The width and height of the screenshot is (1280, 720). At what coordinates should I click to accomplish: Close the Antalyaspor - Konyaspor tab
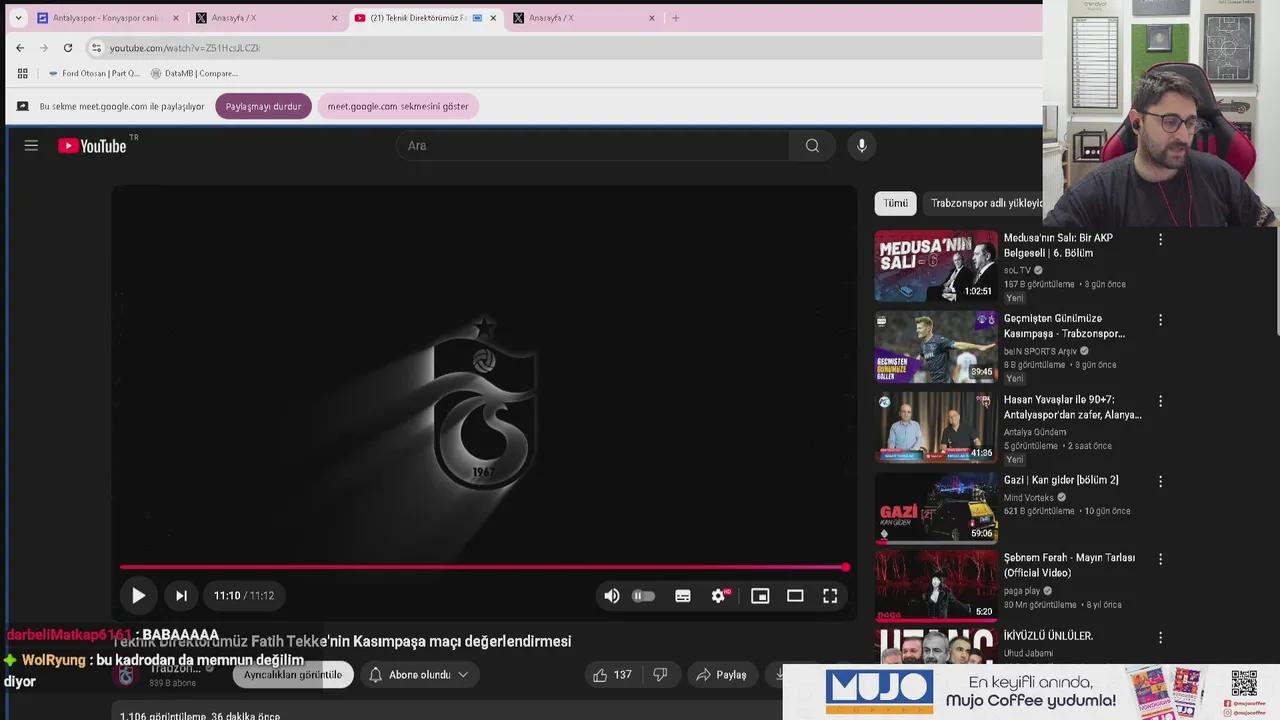click(x=176, y=18)
